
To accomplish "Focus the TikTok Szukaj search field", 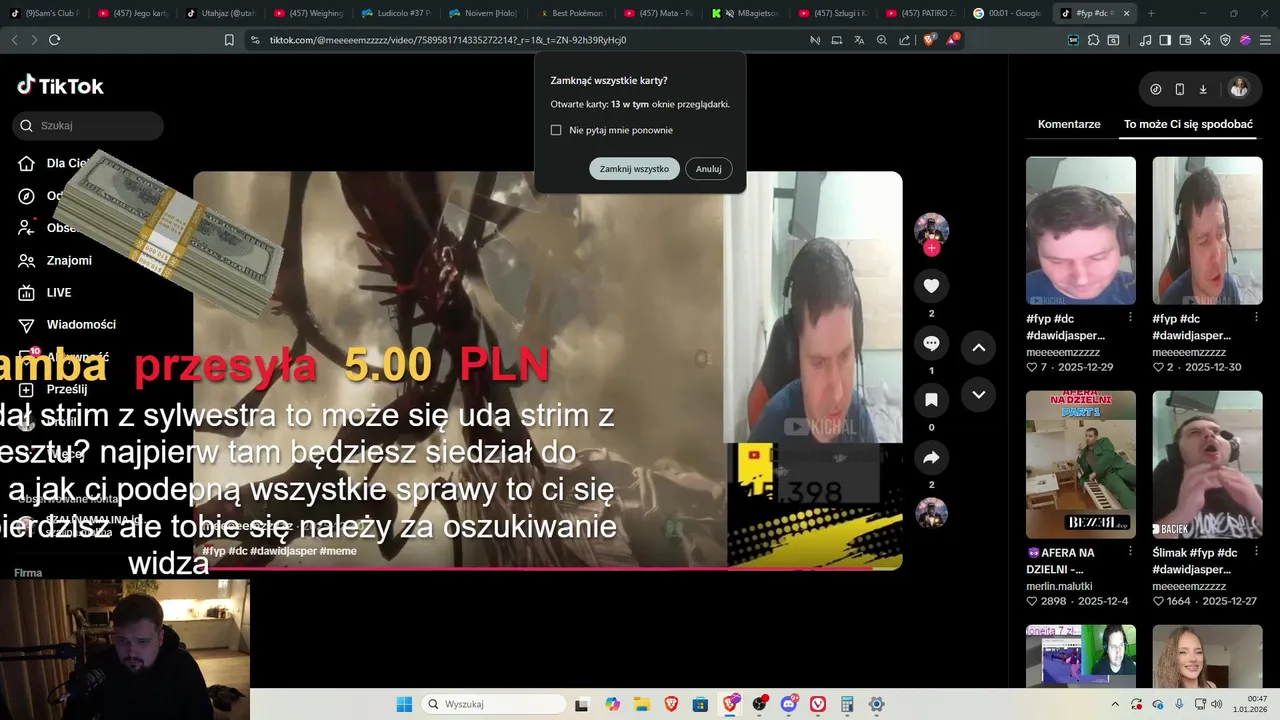I will (x=88, y=126).
